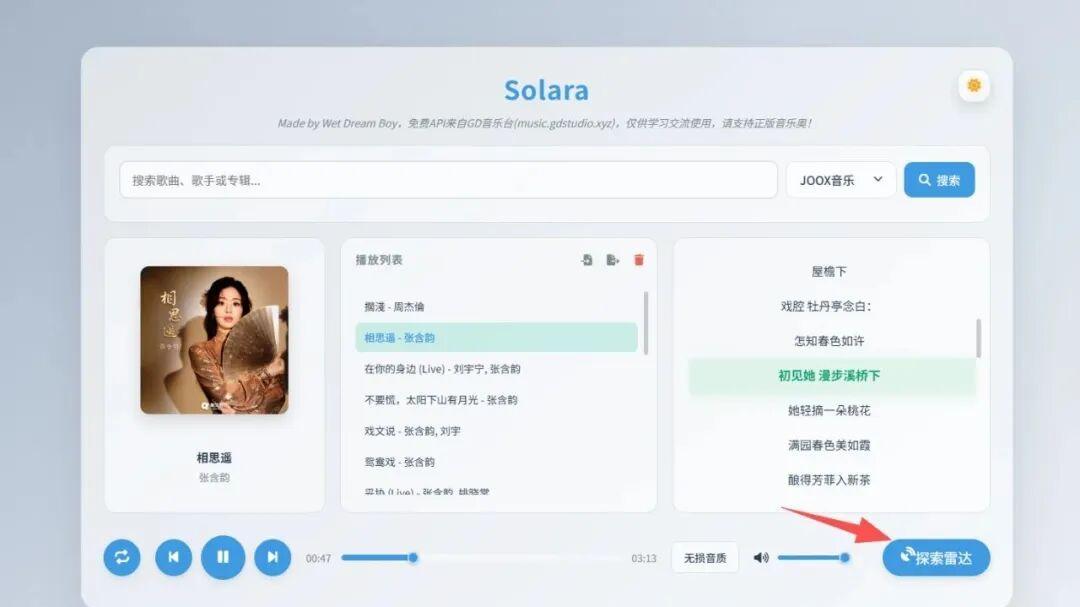Viewport: 1080px width, 607px height.
Task: Skip to the next track
Action: tap(272, 557)
